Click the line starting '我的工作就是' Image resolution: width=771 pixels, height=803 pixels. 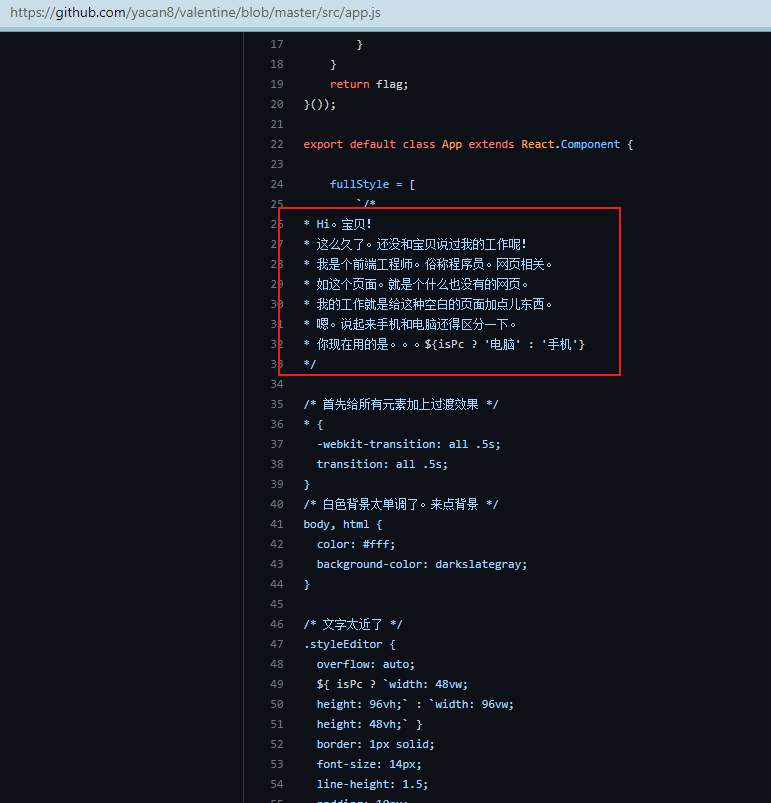[428, 304]
